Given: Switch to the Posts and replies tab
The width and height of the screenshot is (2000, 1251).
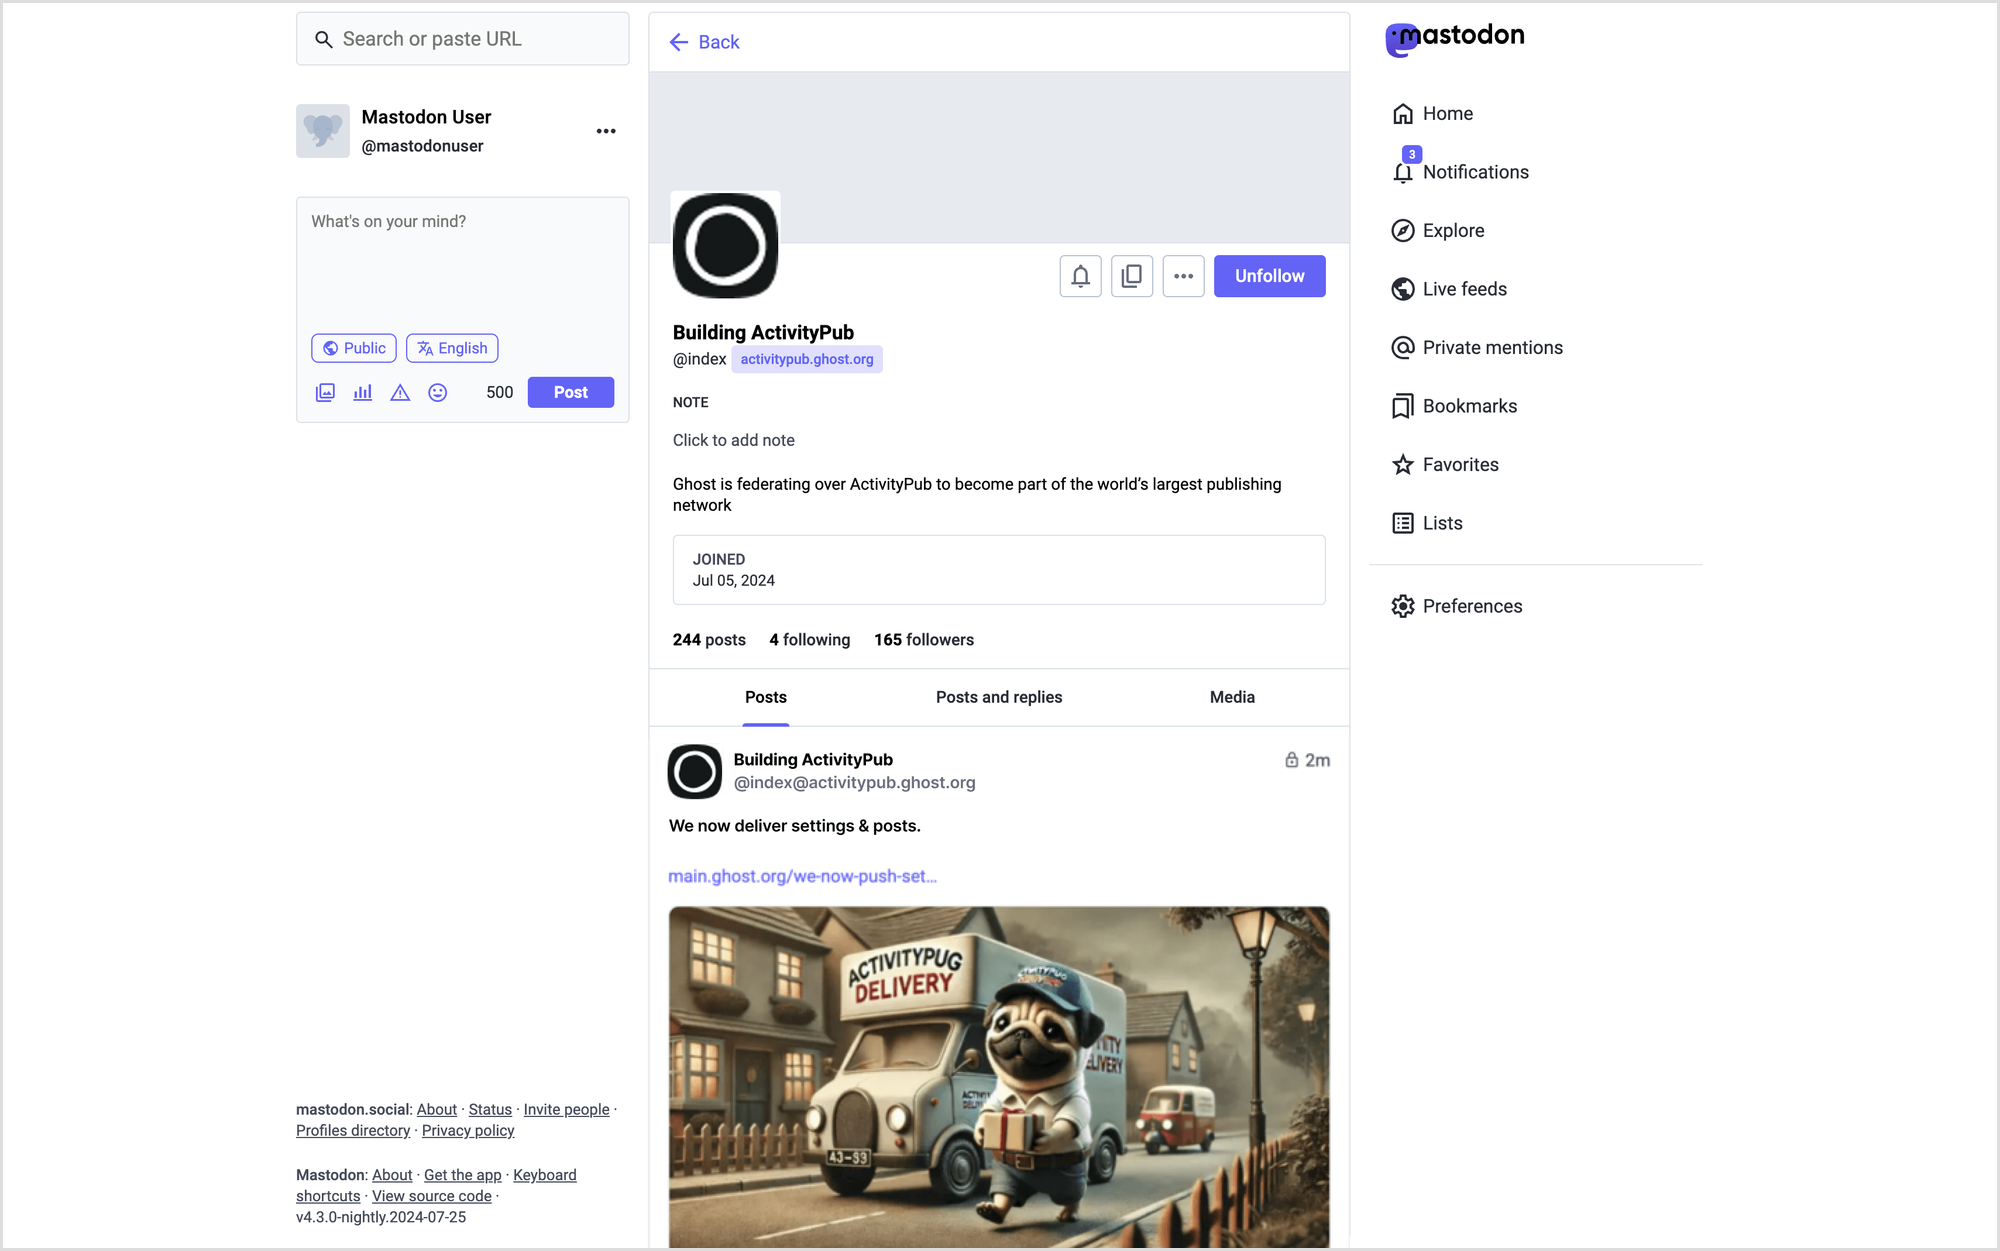Looking at the screenshot, I should tap(998, 697).
